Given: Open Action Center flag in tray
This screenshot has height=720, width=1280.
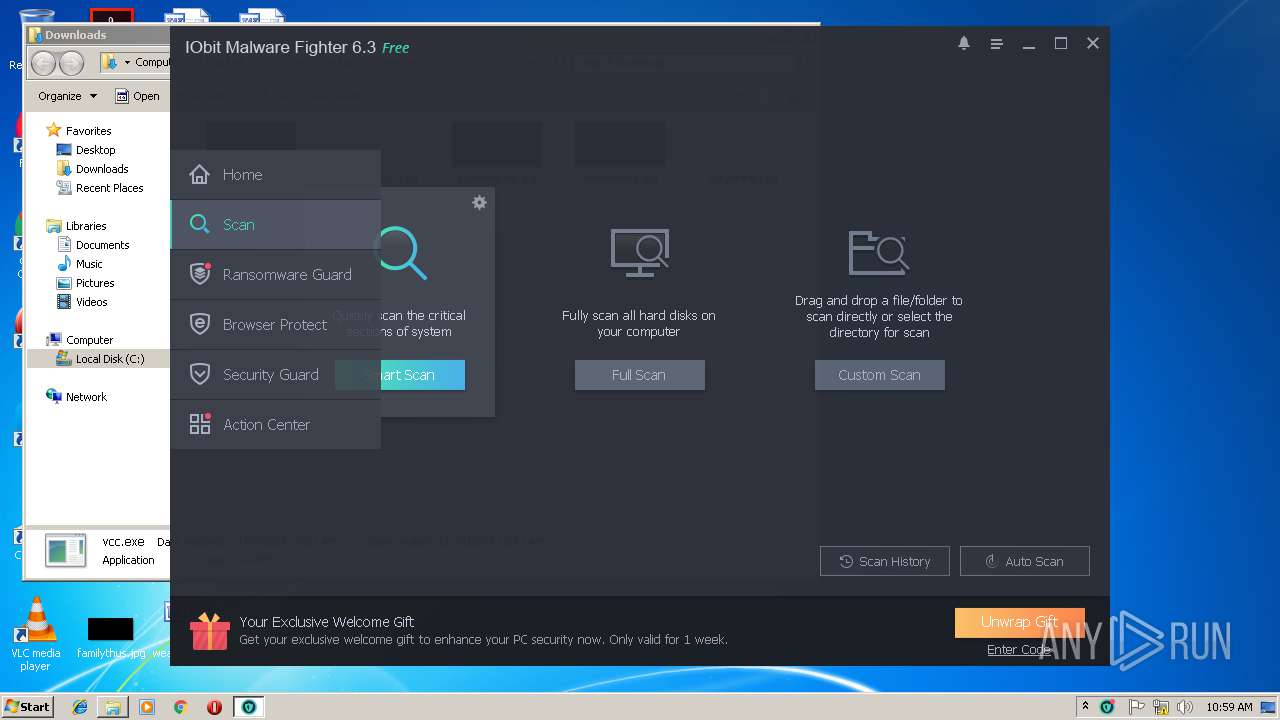Looking at the screenshot, I should 1136,707.
